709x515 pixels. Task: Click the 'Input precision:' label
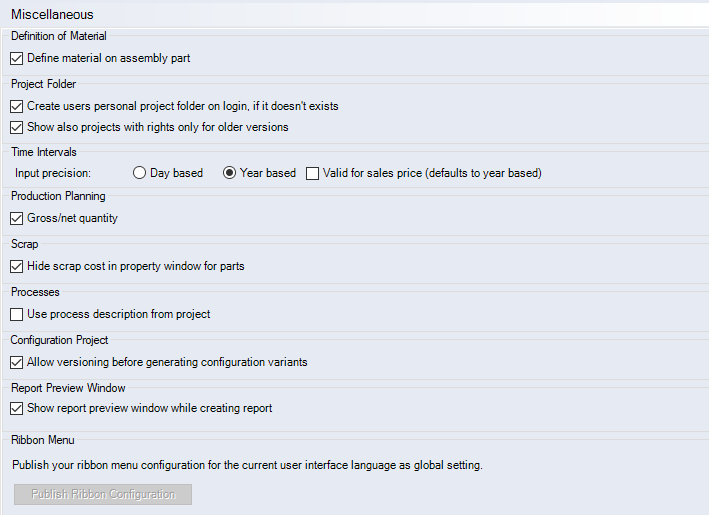53,173
